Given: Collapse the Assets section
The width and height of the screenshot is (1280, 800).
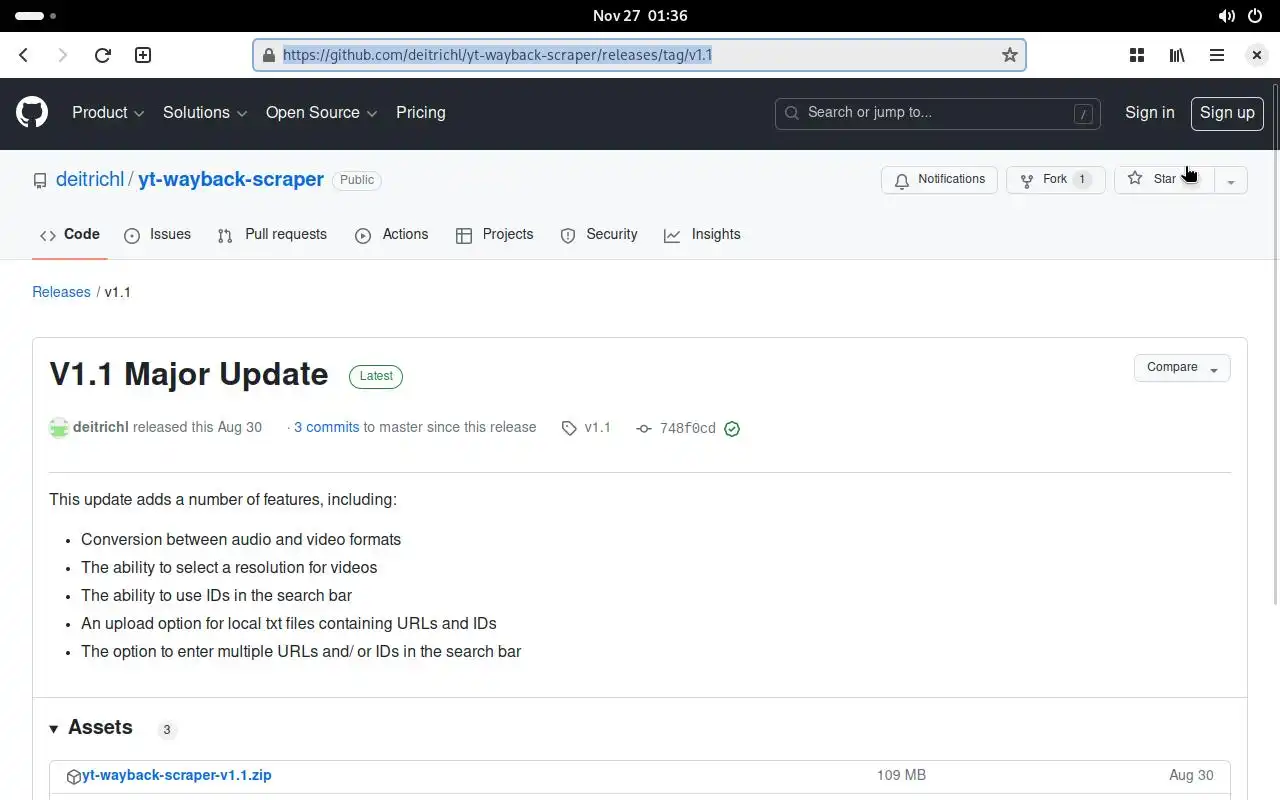Looking at the screenshot, I should point(91,728).
